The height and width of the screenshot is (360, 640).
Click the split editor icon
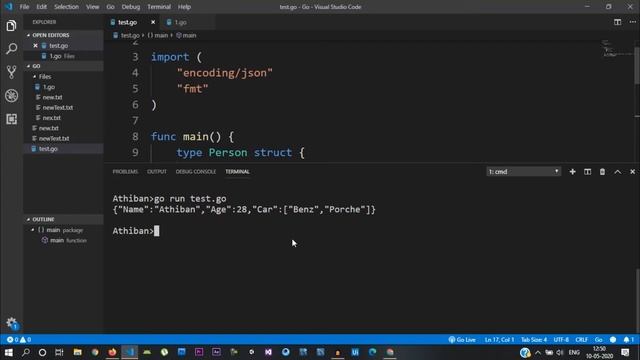618,22
